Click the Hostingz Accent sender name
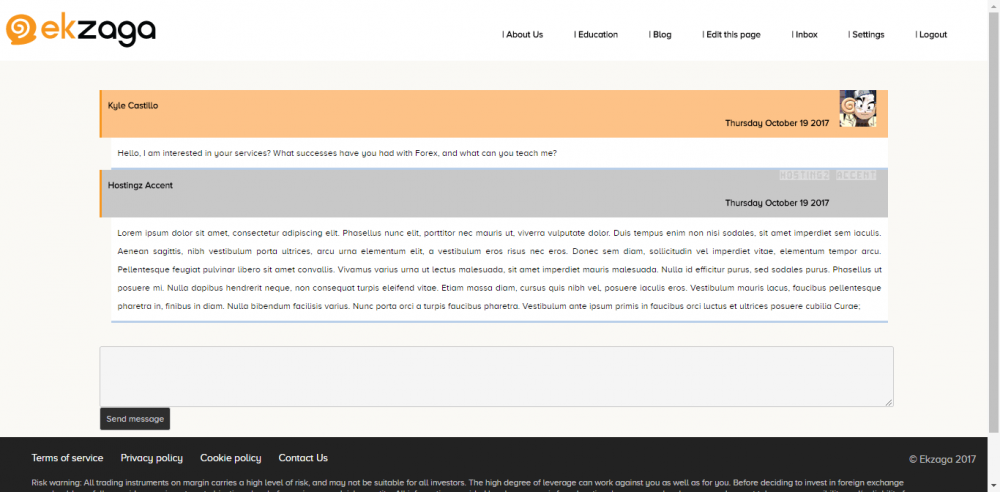The image size is (1000, 492). click(x=140, y=185)
